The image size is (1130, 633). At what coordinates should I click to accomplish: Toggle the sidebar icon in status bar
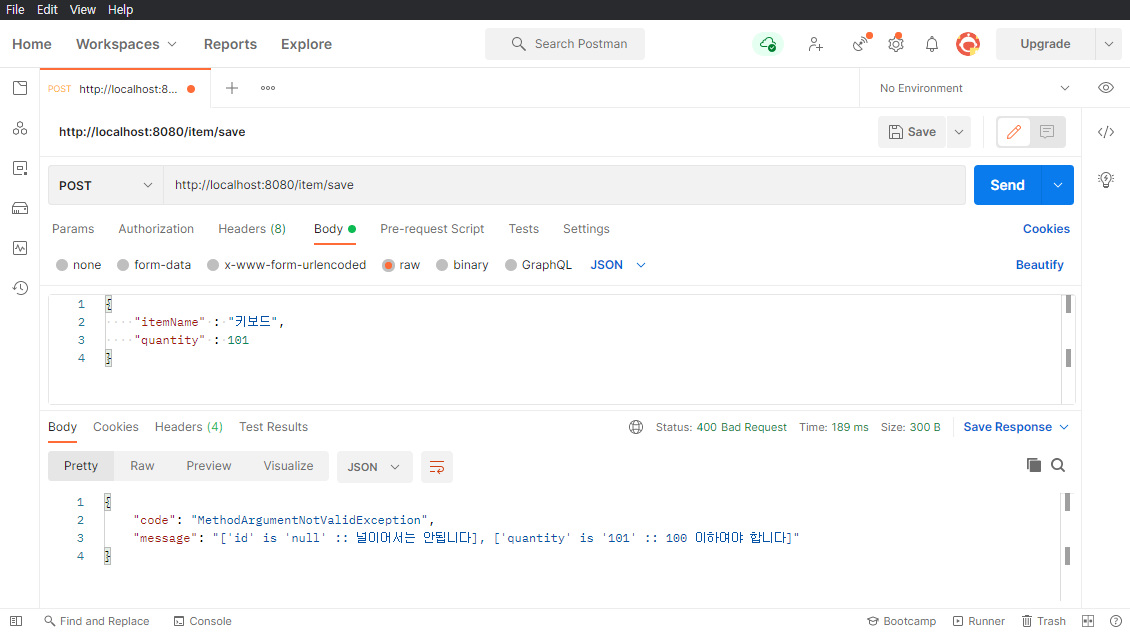[x=16, y=621]
